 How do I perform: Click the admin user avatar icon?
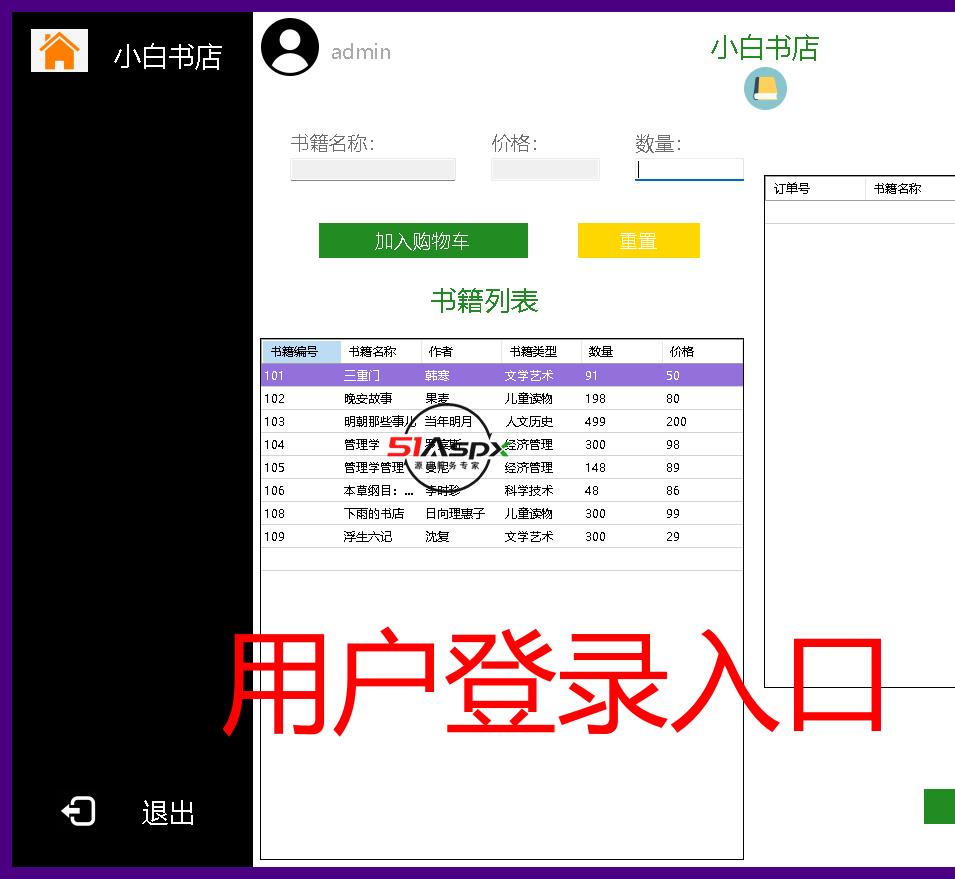pyautogui.click(x=290, y=47)
